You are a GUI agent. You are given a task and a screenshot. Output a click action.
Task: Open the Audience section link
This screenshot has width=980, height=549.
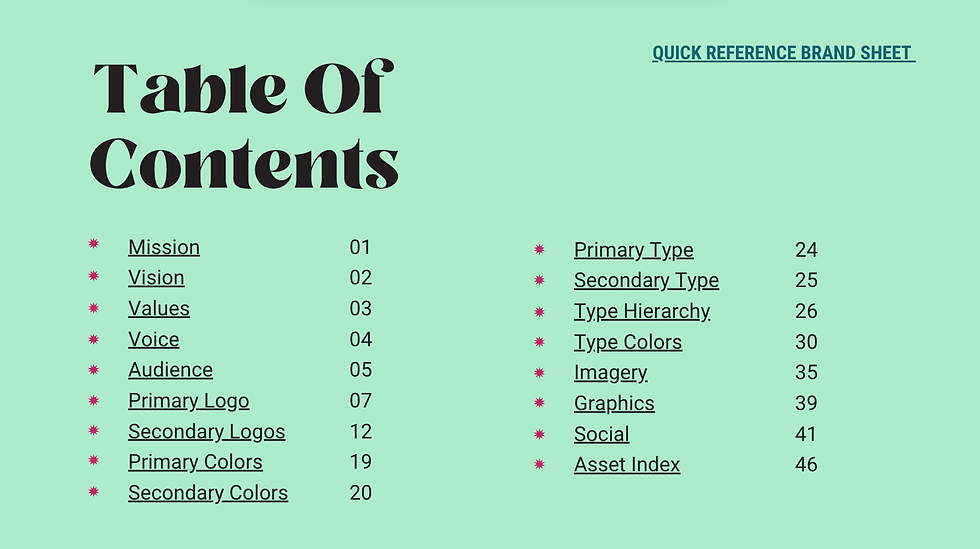(x=171, y=370)
